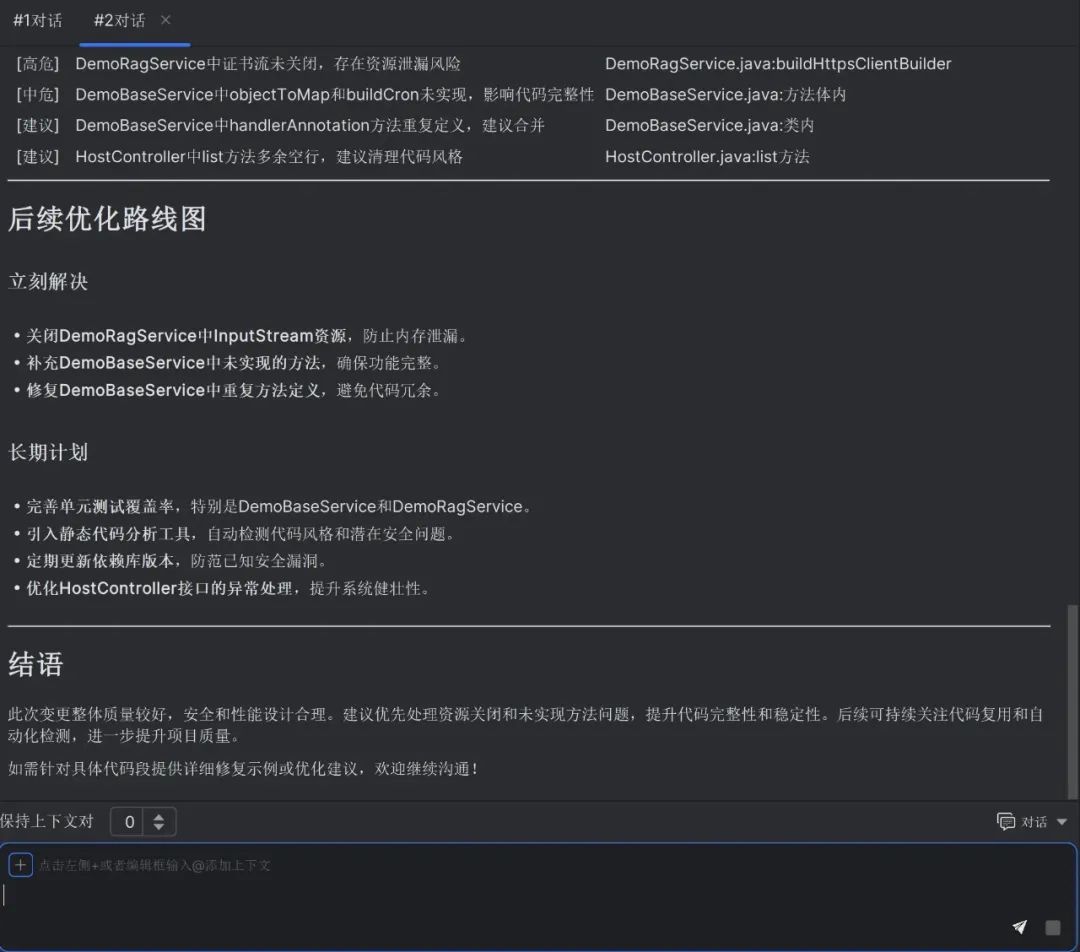Select the #2对话 tab
The image size is (1080, 952).
point(119,20)
